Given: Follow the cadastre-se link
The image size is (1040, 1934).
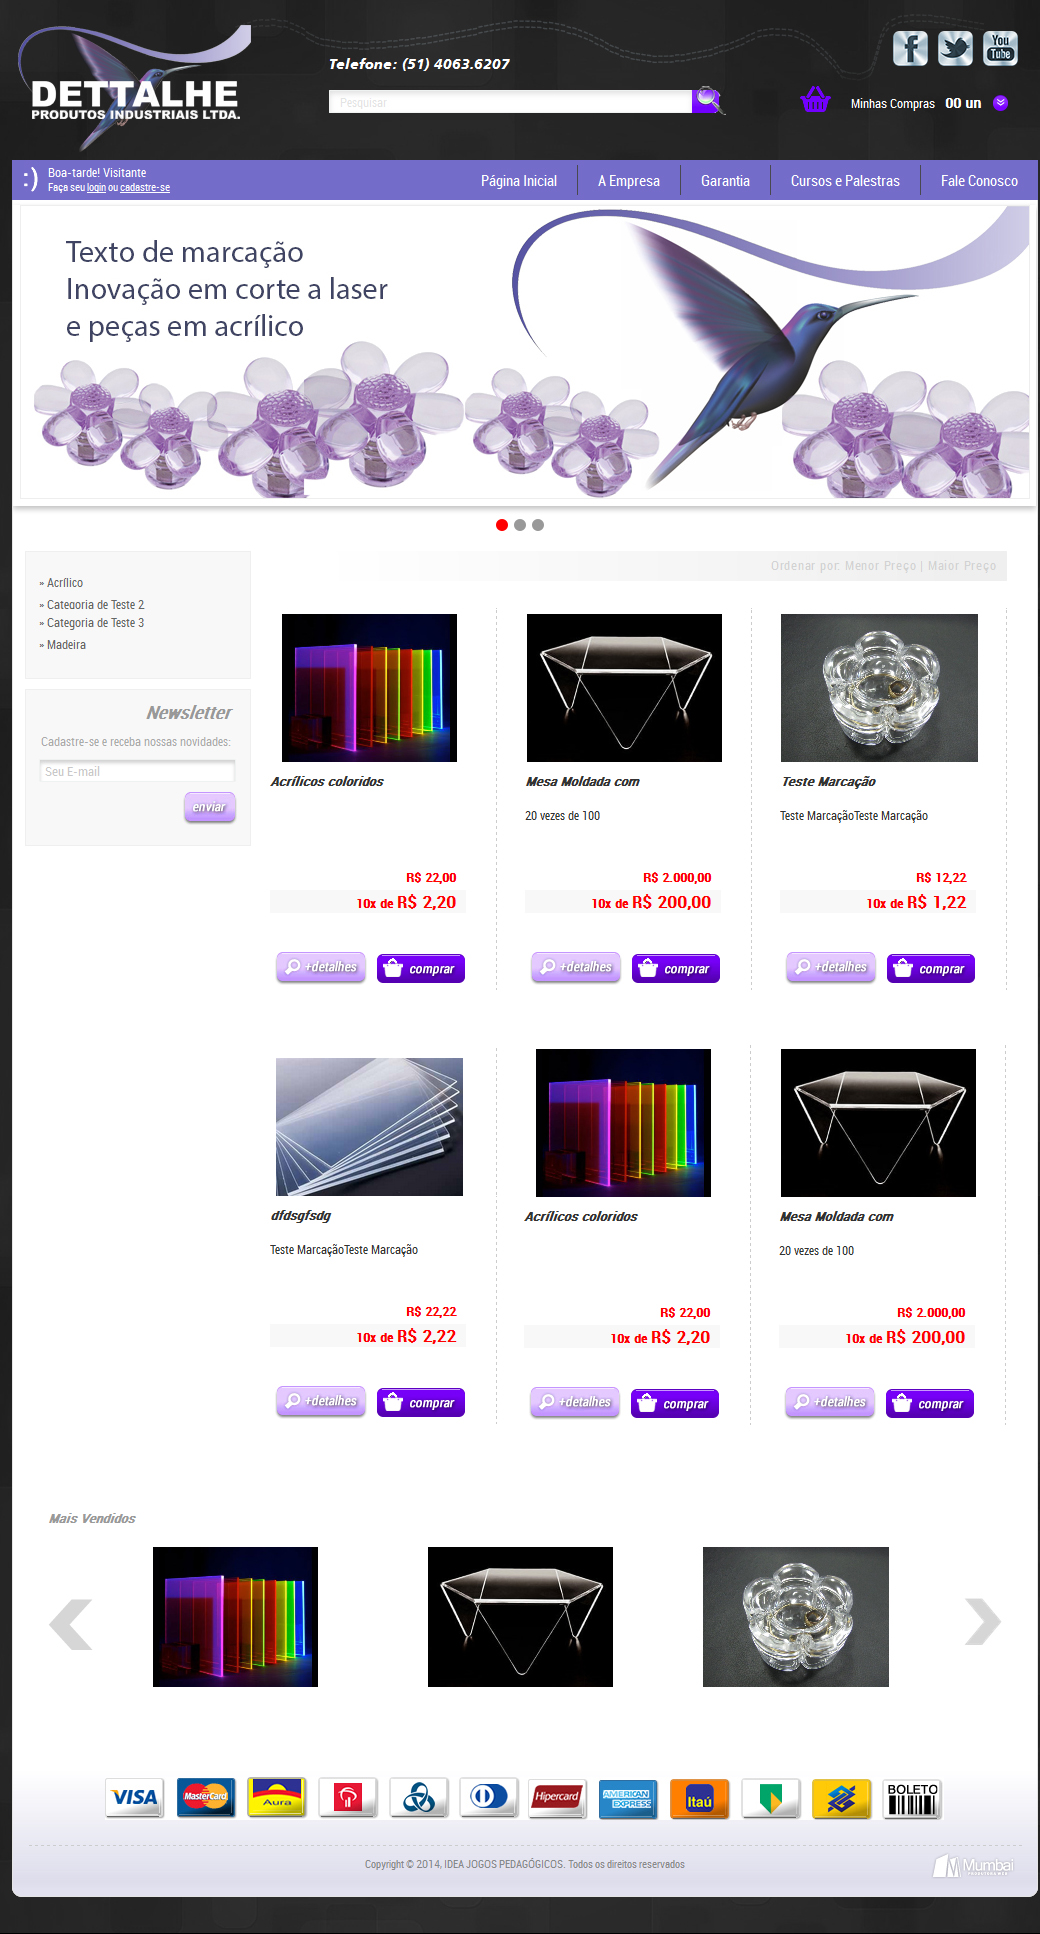Looking at the screenshot, I should 145,188.
